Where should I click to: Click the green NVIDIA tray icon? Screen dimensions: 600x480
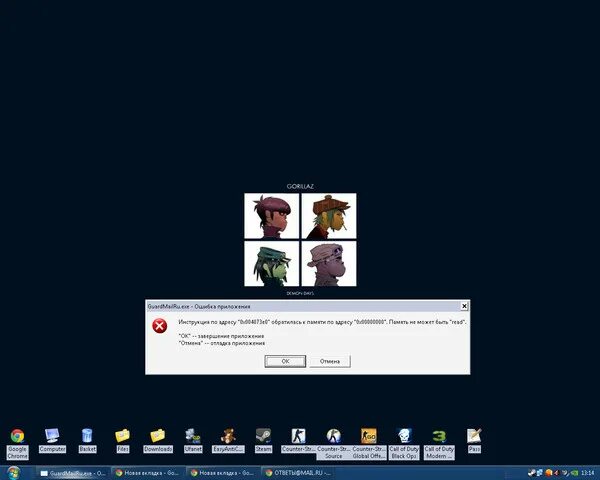pyautogui.click(x=574, y=473)
